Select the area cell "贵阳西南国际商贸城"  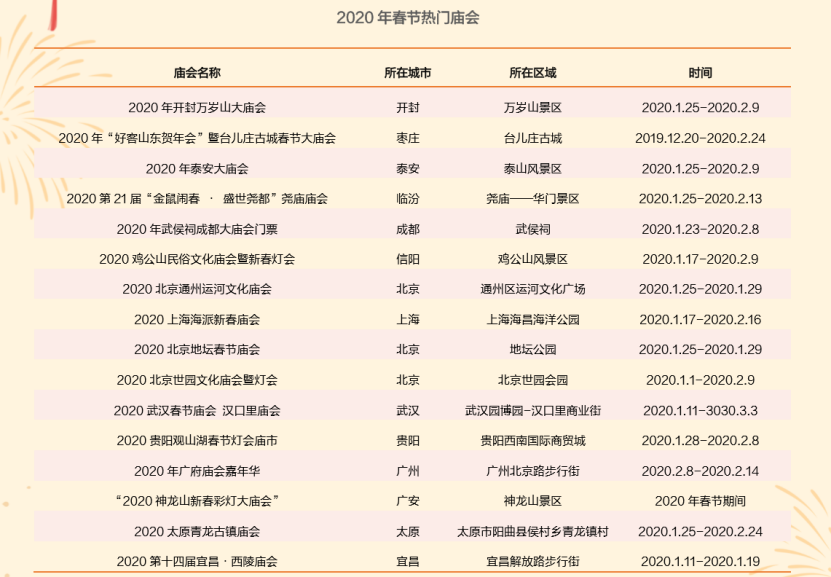[532, 440]
